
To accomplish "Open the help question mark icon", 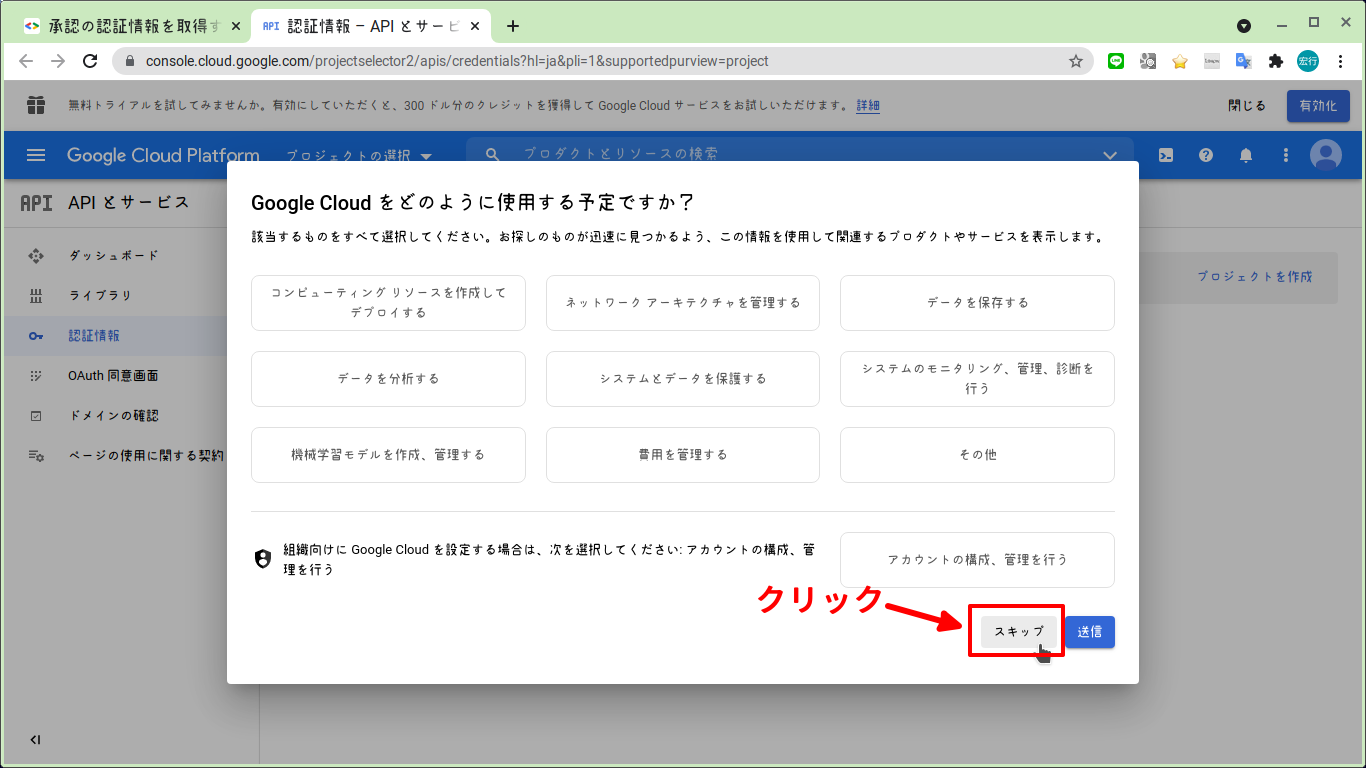I will [x=1205, y=155].
